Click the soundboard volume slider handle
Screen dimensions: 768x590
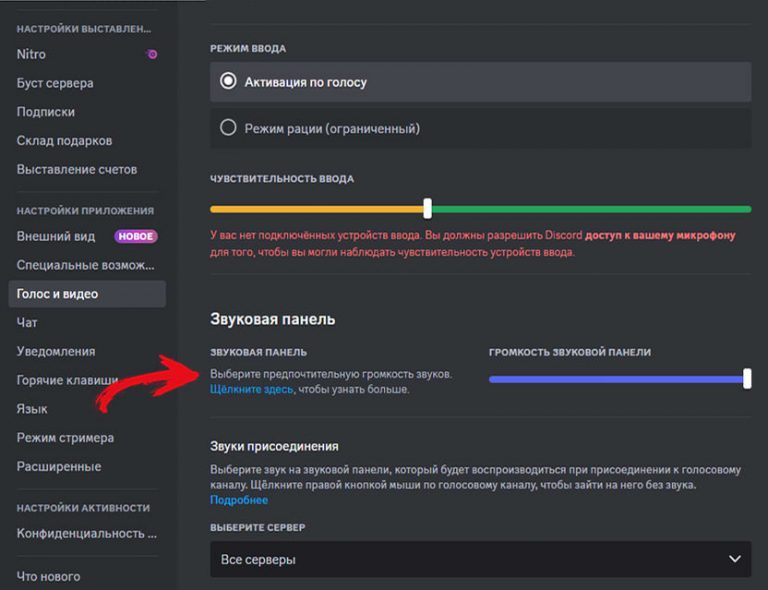tap(747, 378)
